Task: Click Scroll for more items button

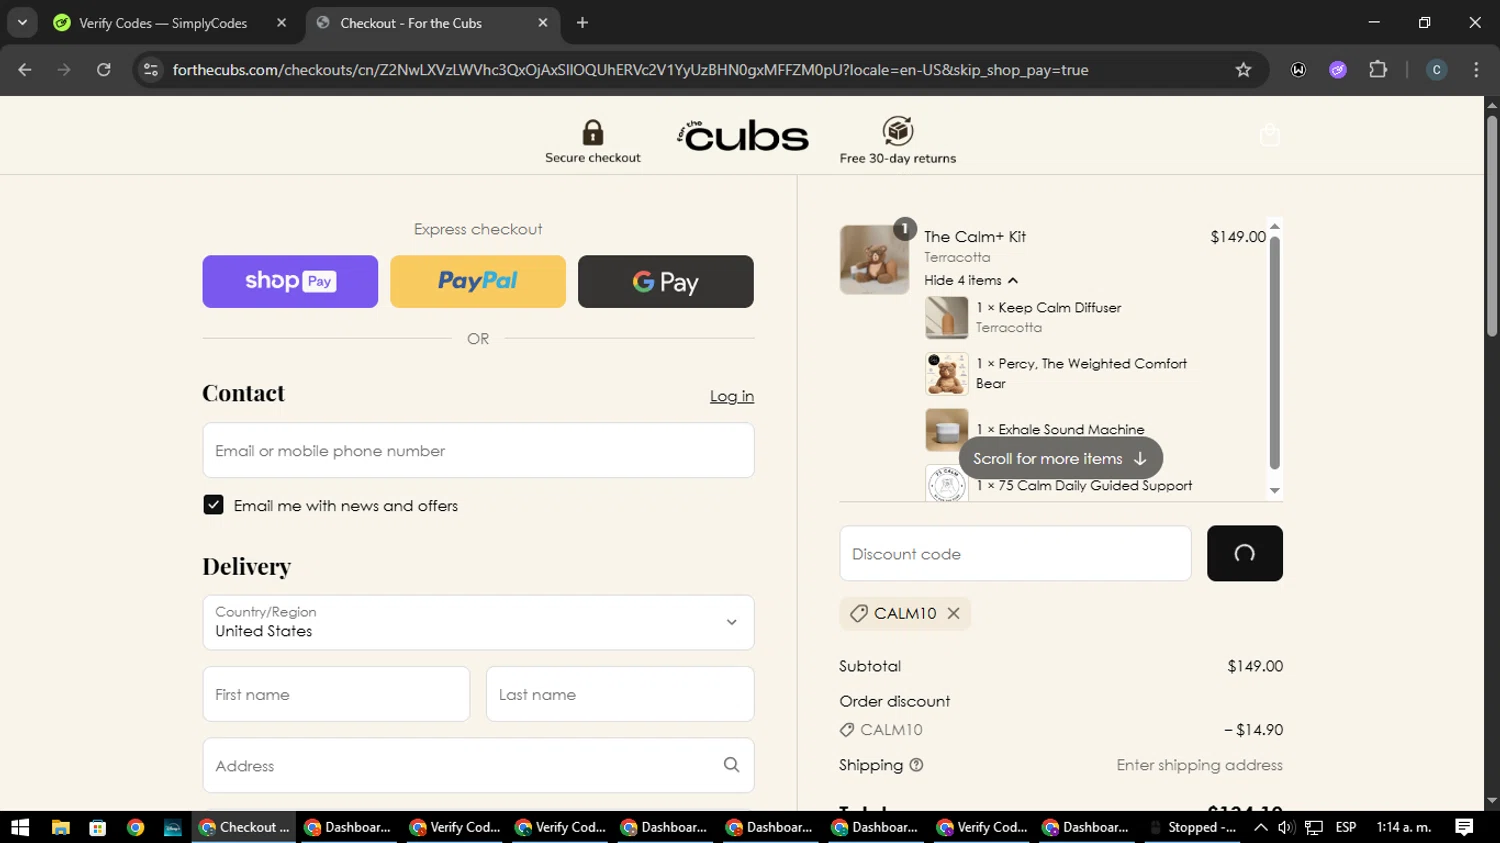Action: pos(1060,458)
